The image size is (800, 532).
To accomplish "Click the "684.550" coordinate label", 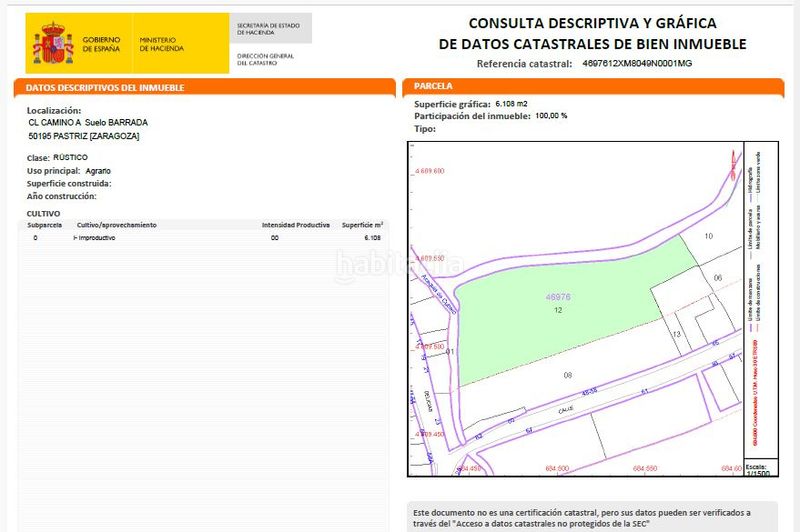I will tap(645, 468).
